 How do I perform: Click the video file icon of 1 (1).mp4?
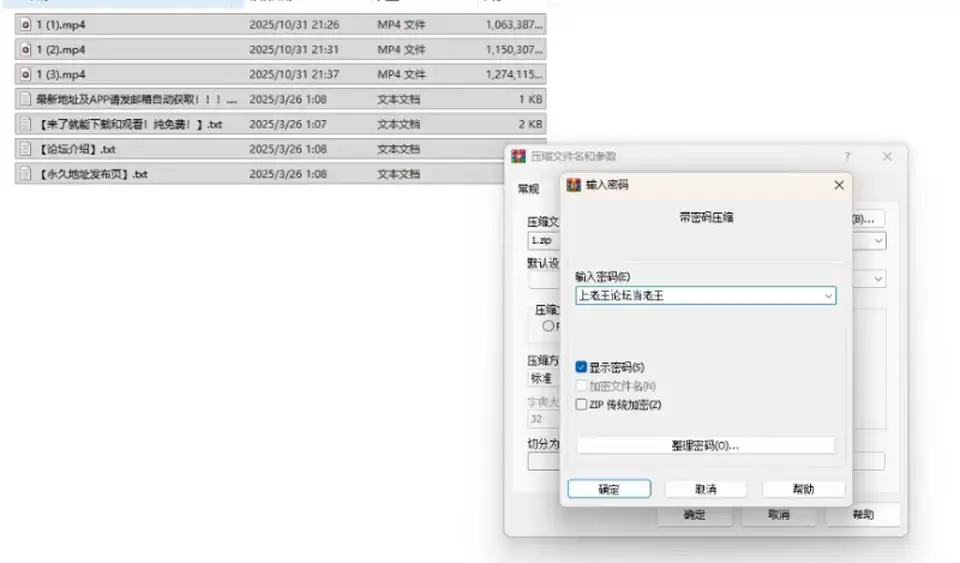point(25,24)
